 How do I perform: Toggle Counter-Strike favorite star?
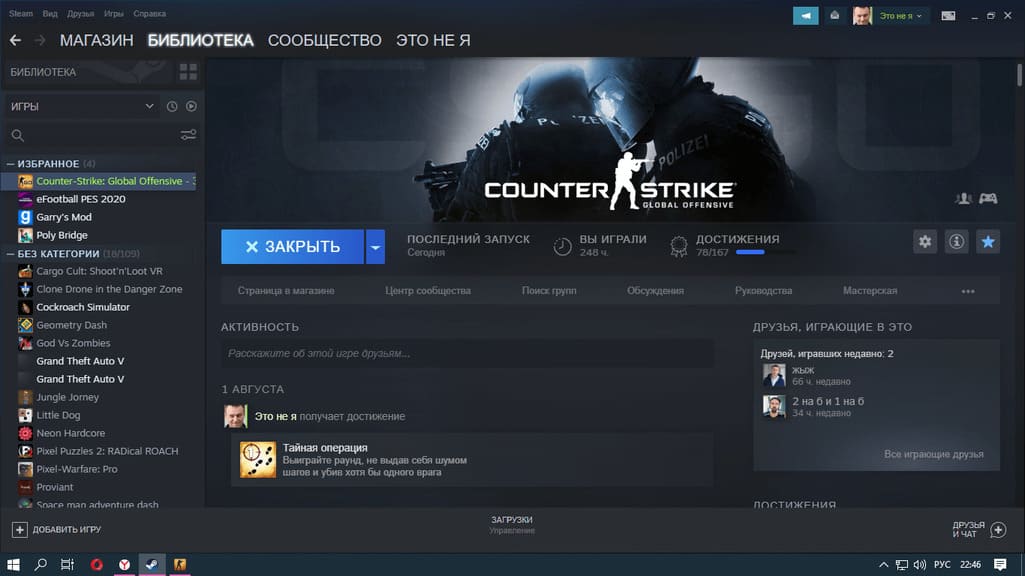988,241
